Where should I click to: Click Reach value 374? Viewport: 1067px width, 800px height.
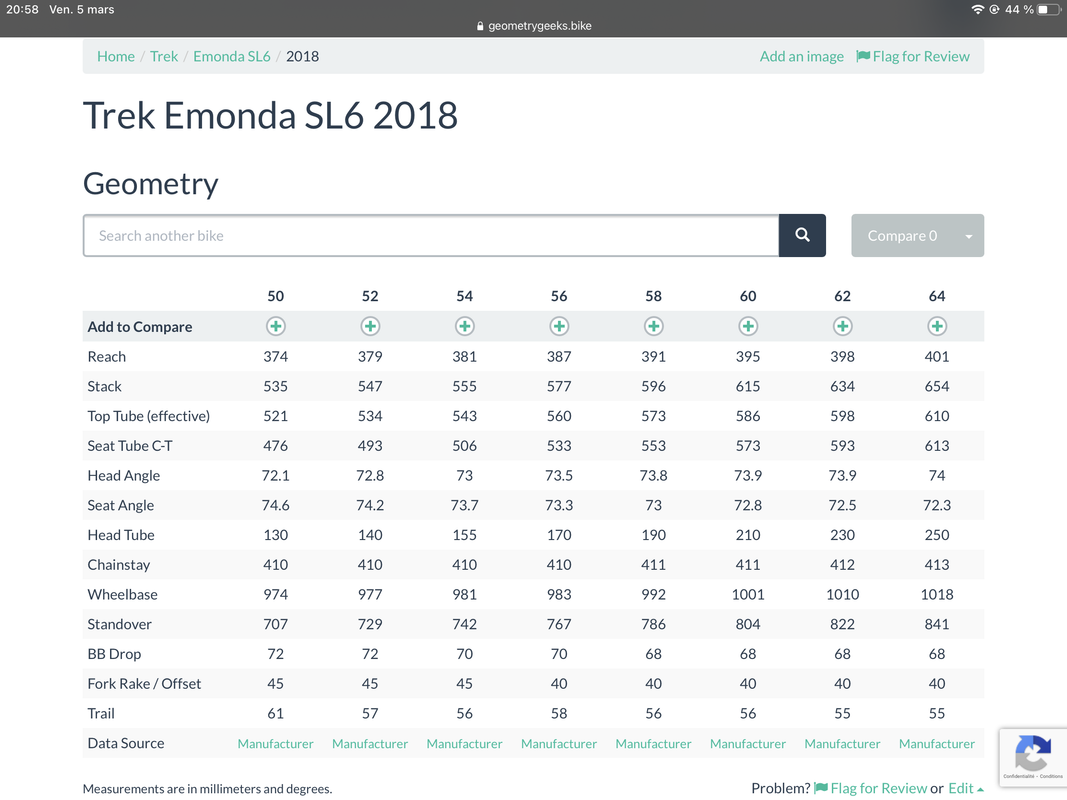276,356
